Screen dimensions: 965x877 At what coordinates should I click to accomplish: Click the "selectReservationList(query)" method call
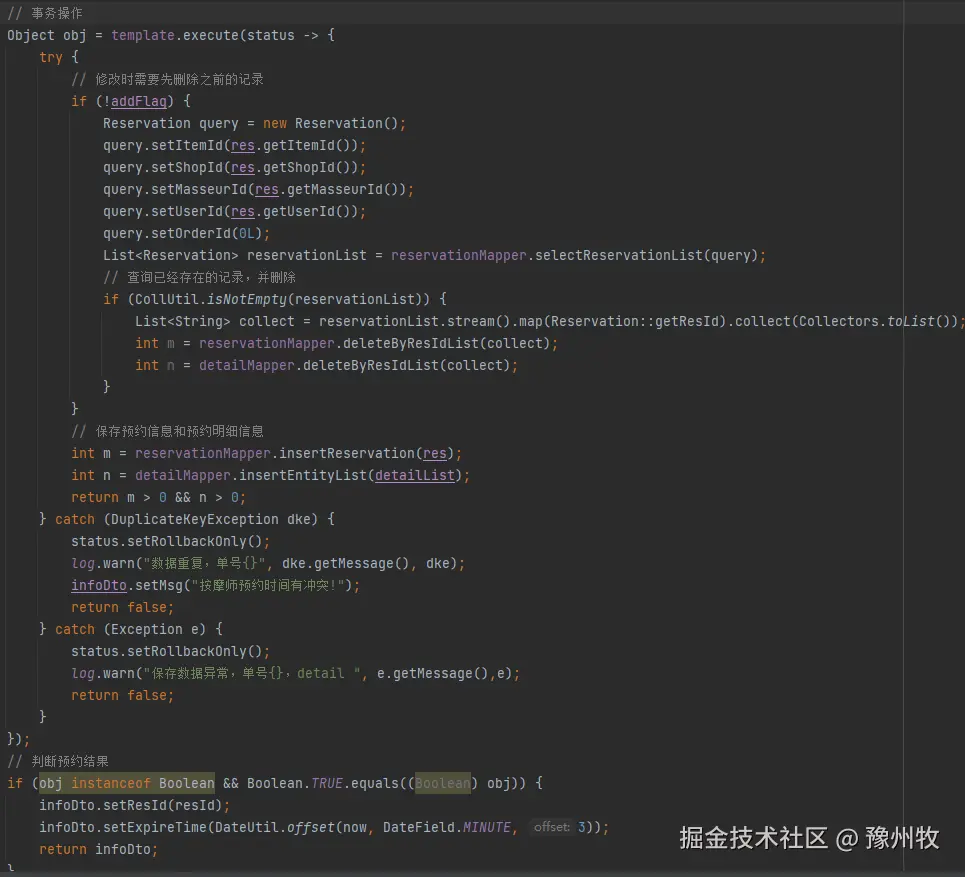click(646, 255)
